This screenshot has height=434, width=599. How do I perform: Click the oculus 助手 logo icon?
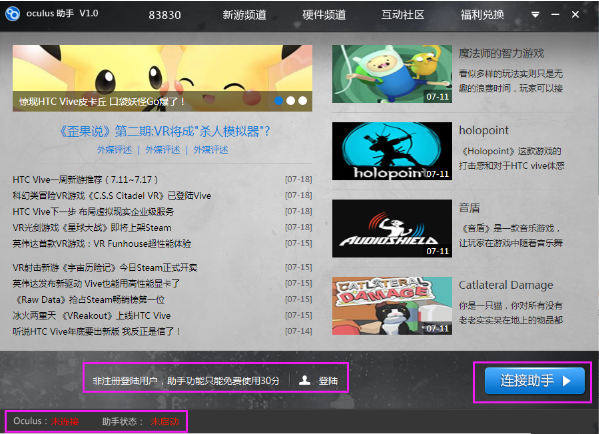tap(12, 14)
